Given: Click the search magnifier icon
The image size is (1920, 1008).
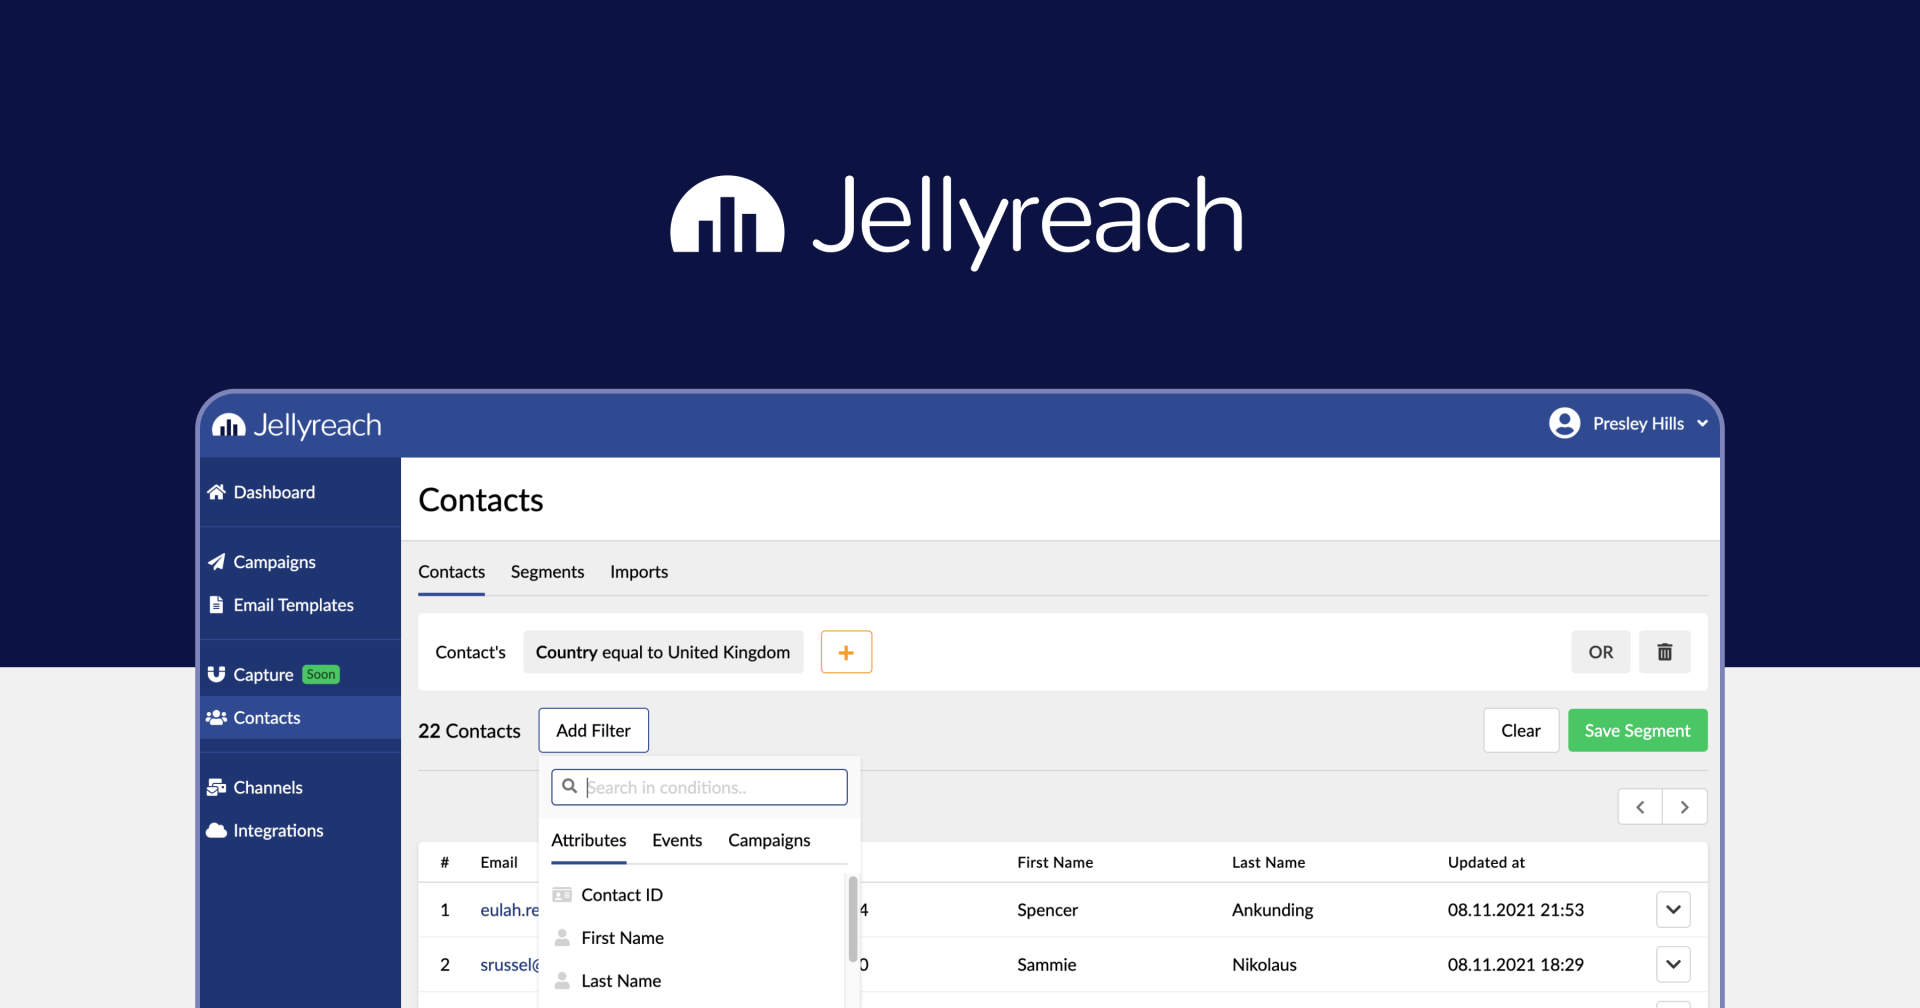Looking at the screenshot, I should coord(569,786).
